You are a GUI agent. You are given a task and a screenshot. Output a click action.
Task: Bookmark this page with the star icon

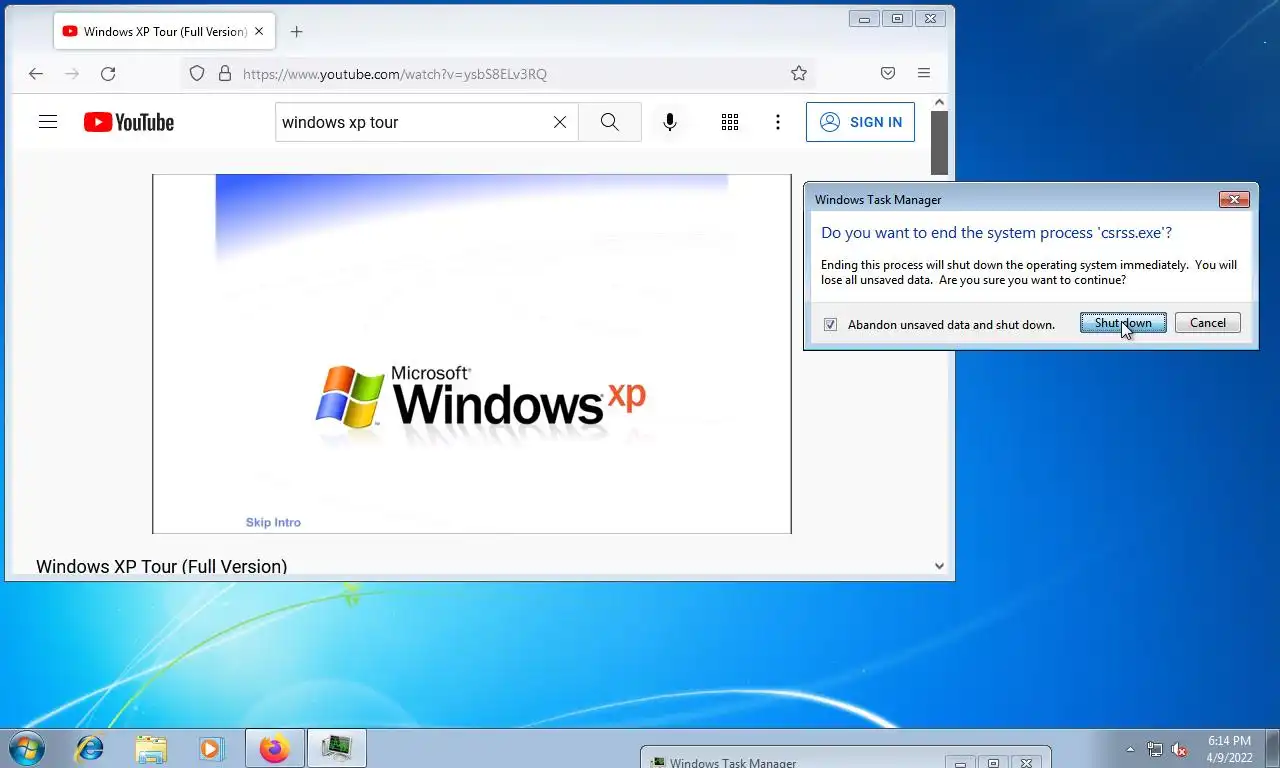point(799,73)
